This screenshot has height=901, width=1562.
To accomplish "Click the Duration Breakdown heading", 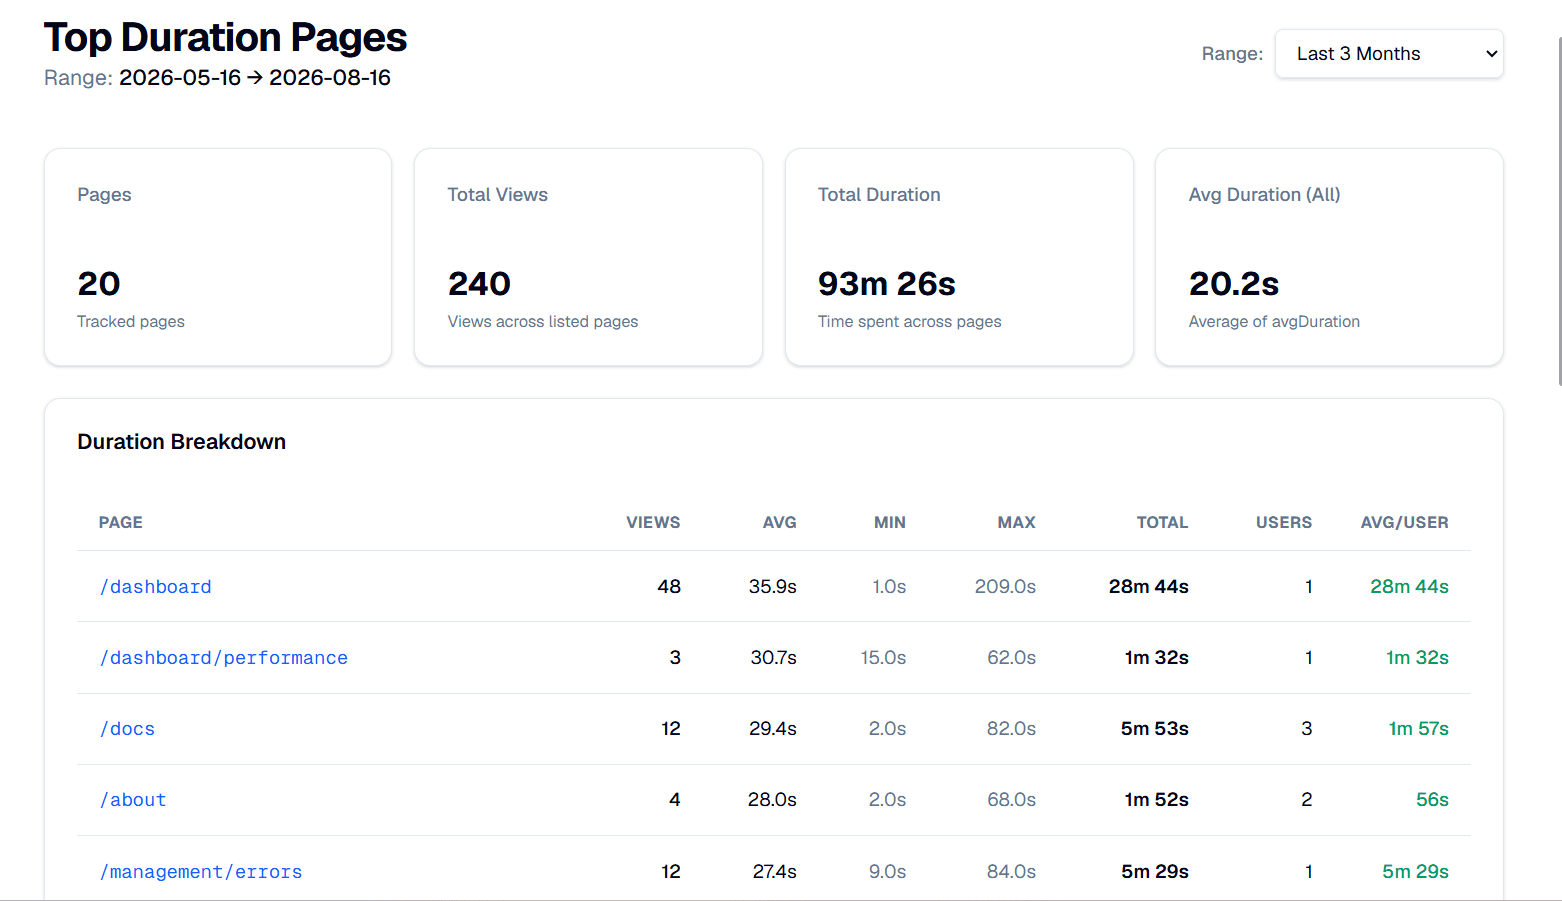I will [182, 442].
